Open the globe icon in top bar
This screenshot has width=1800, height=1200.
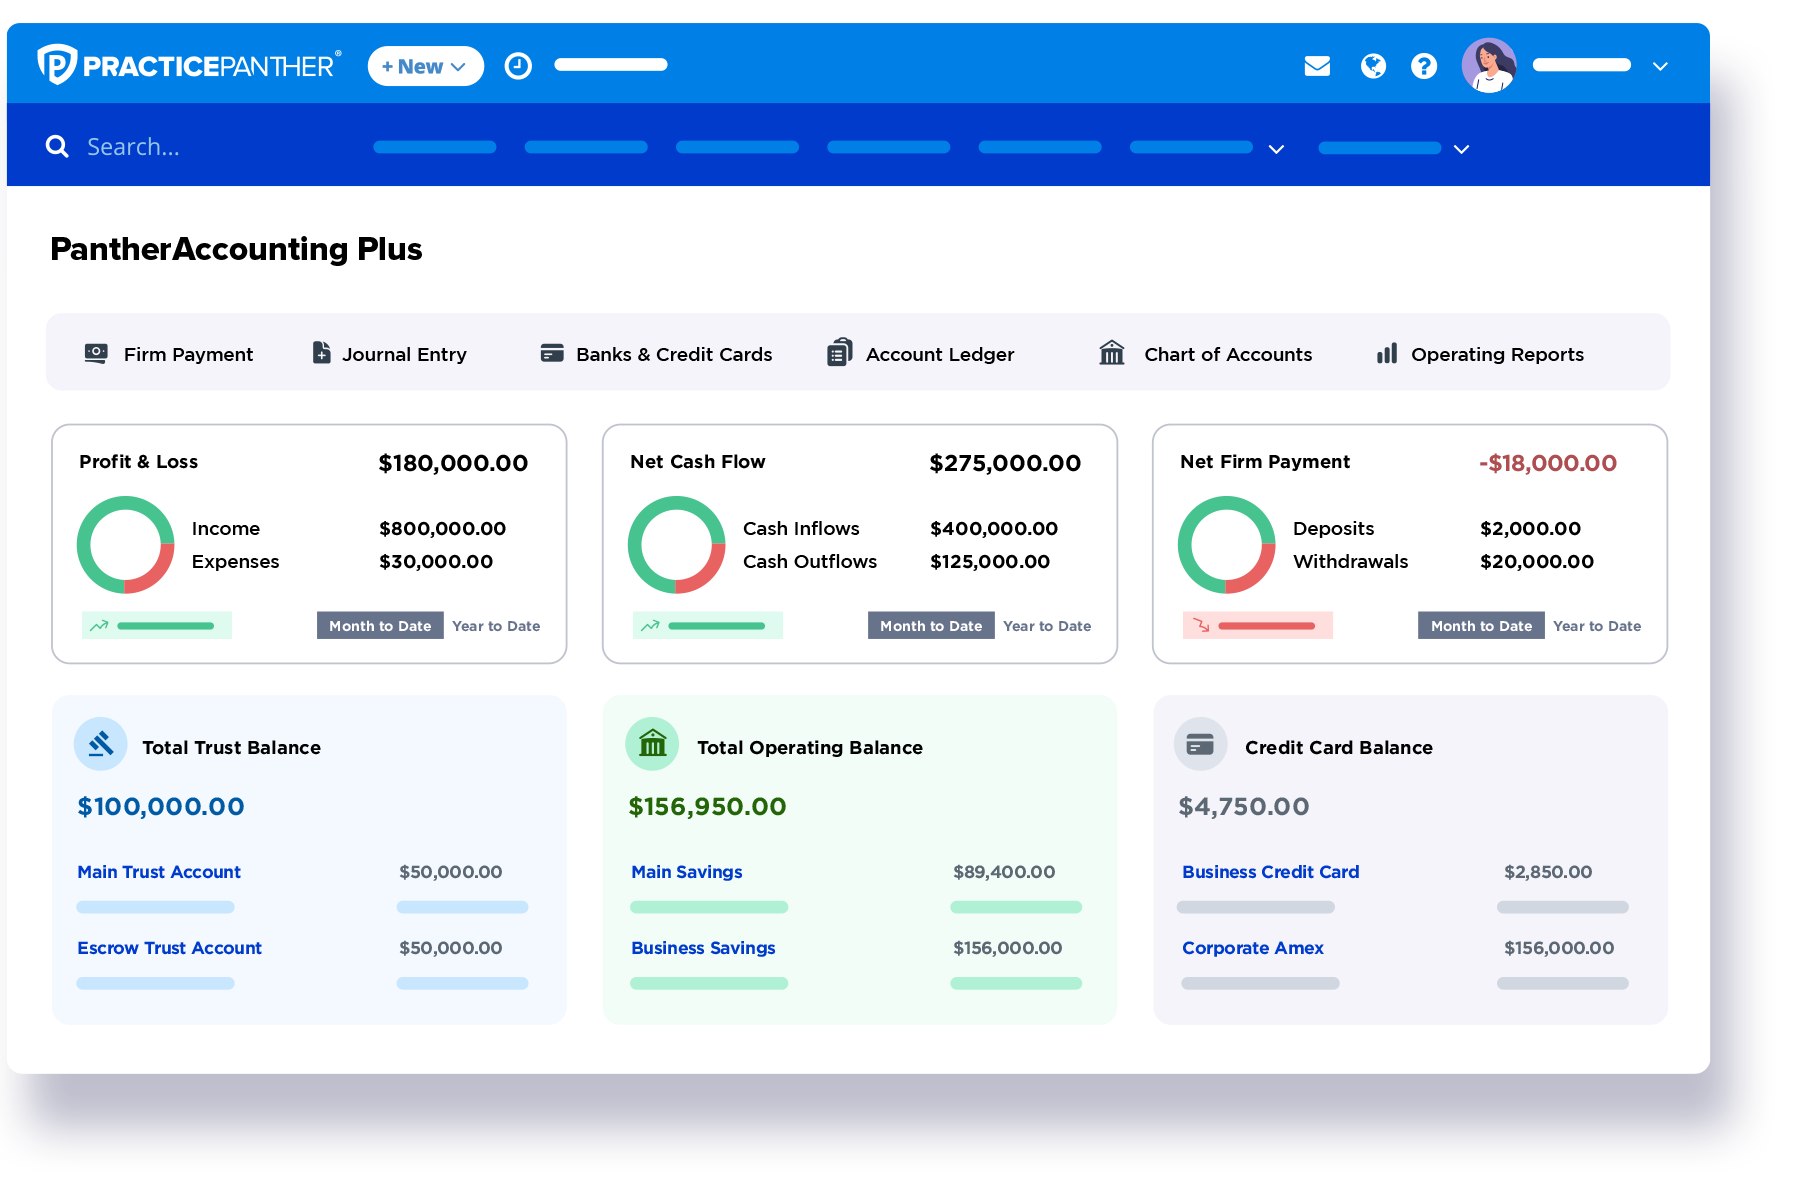click(1373, 66)
